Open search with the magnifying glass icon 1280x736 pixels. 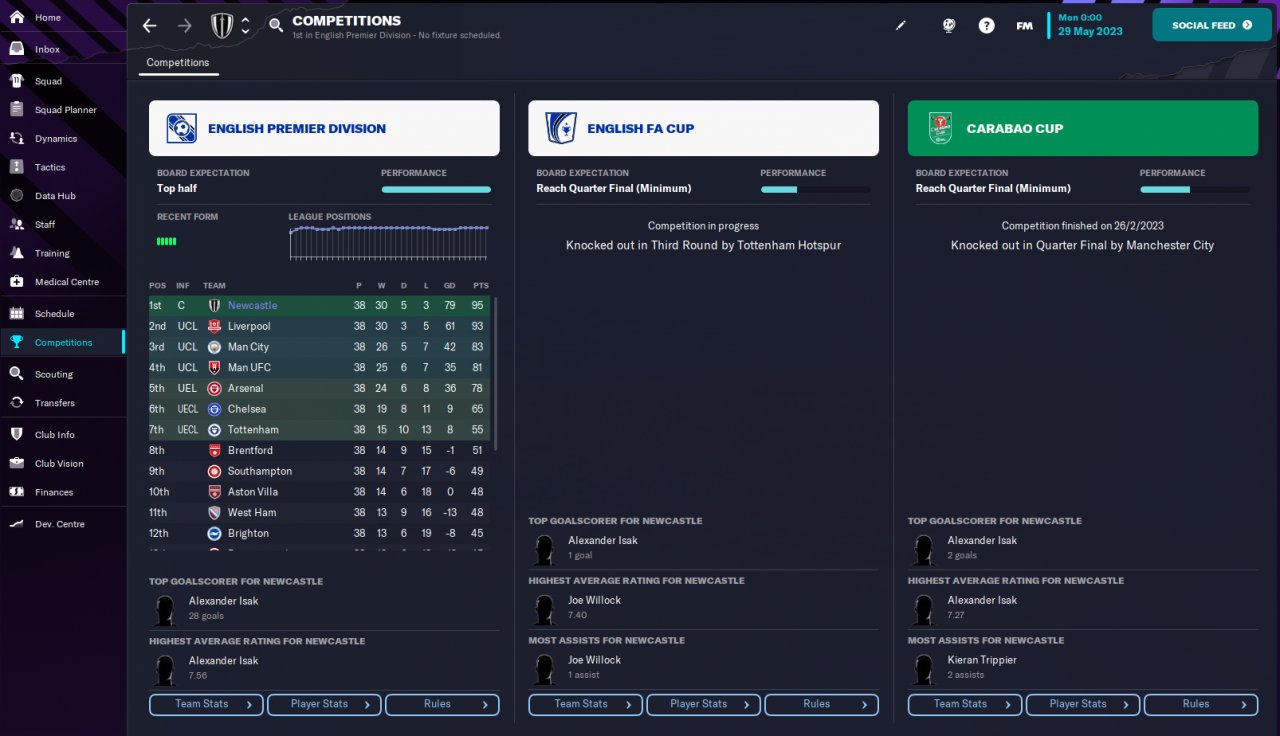point(276,26)
